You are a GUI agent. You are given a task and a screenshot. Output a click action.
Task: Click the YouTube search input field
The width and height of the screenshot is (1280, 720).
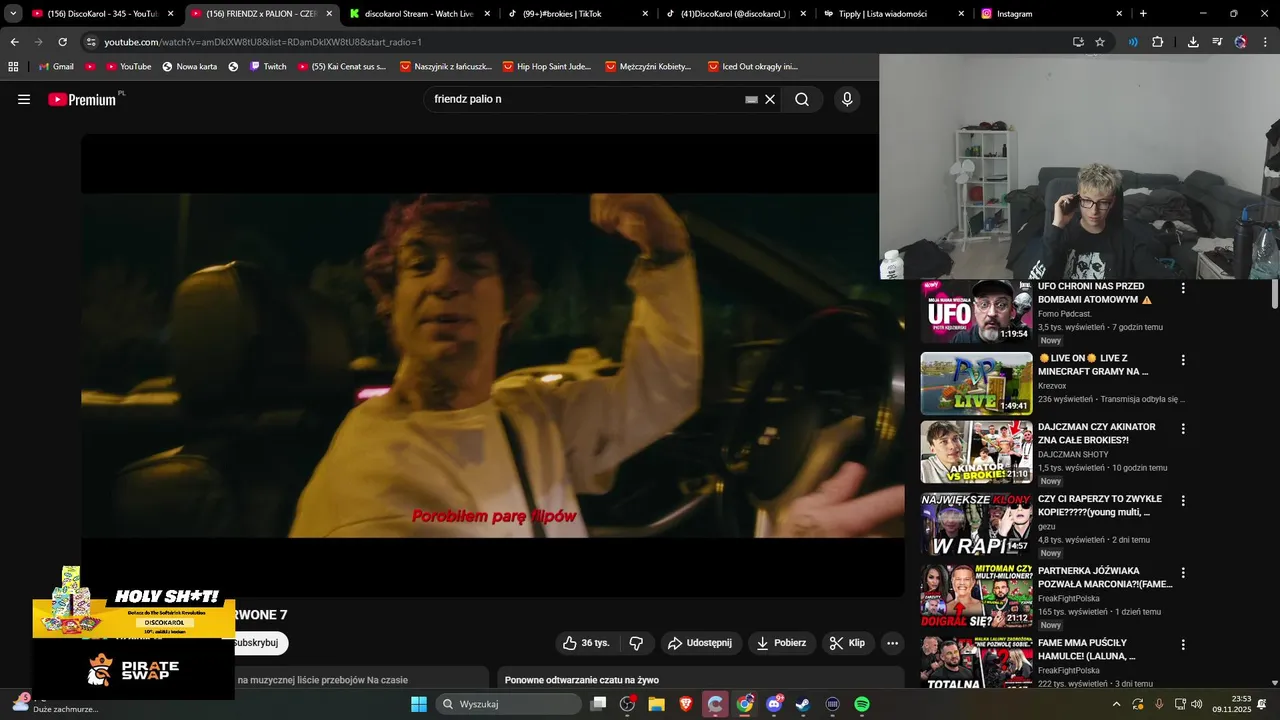point(585,100)
